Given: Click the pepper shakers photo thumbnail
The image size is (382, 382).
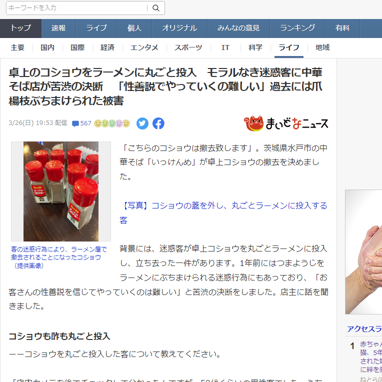Looking at the screenshot, I should tap(61, 191).
